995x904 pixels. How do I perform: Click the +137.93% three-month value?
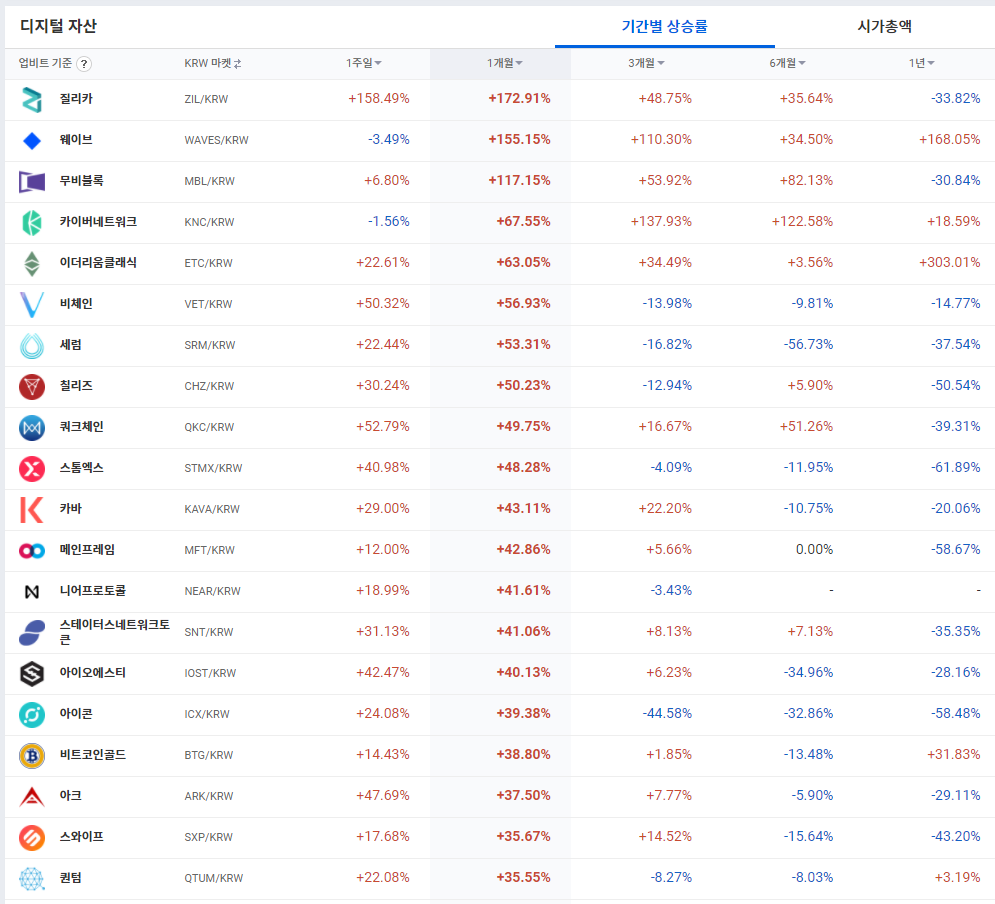pos(661,221)
